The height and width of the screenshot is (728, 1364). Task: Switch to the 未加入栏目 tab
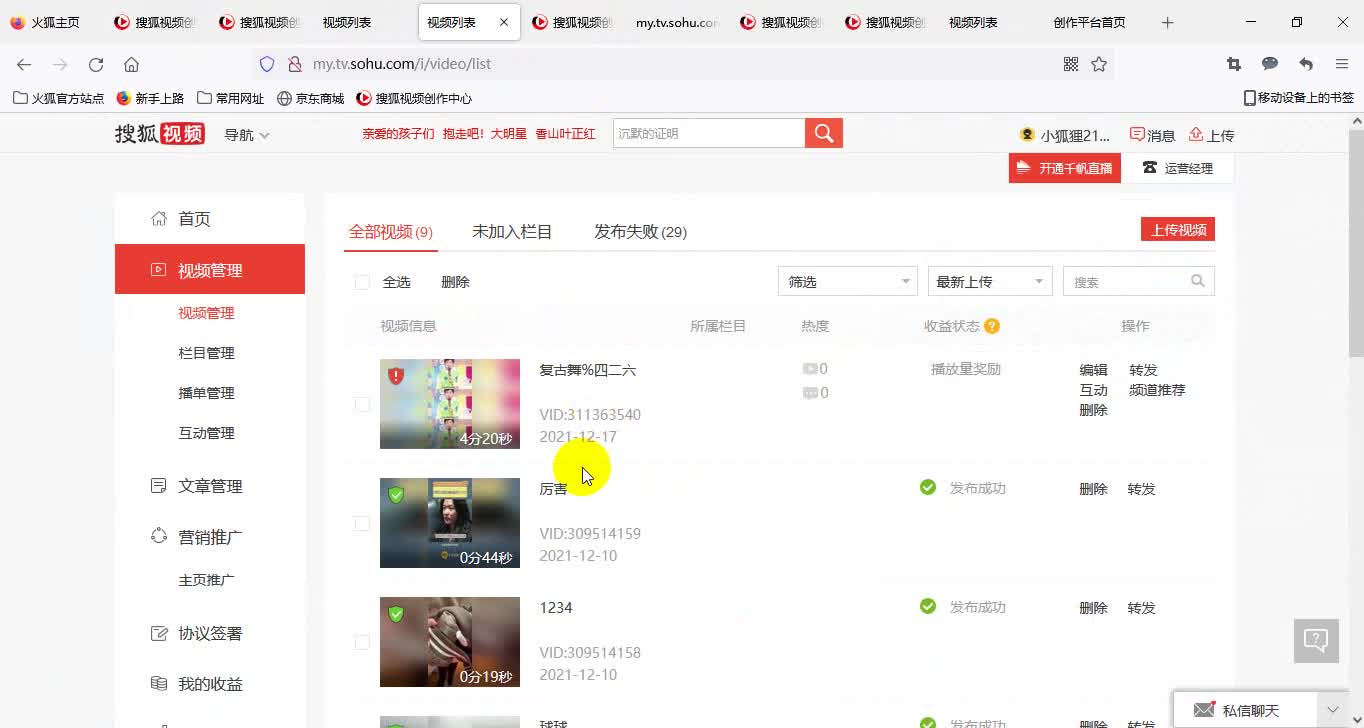[512, 232]
